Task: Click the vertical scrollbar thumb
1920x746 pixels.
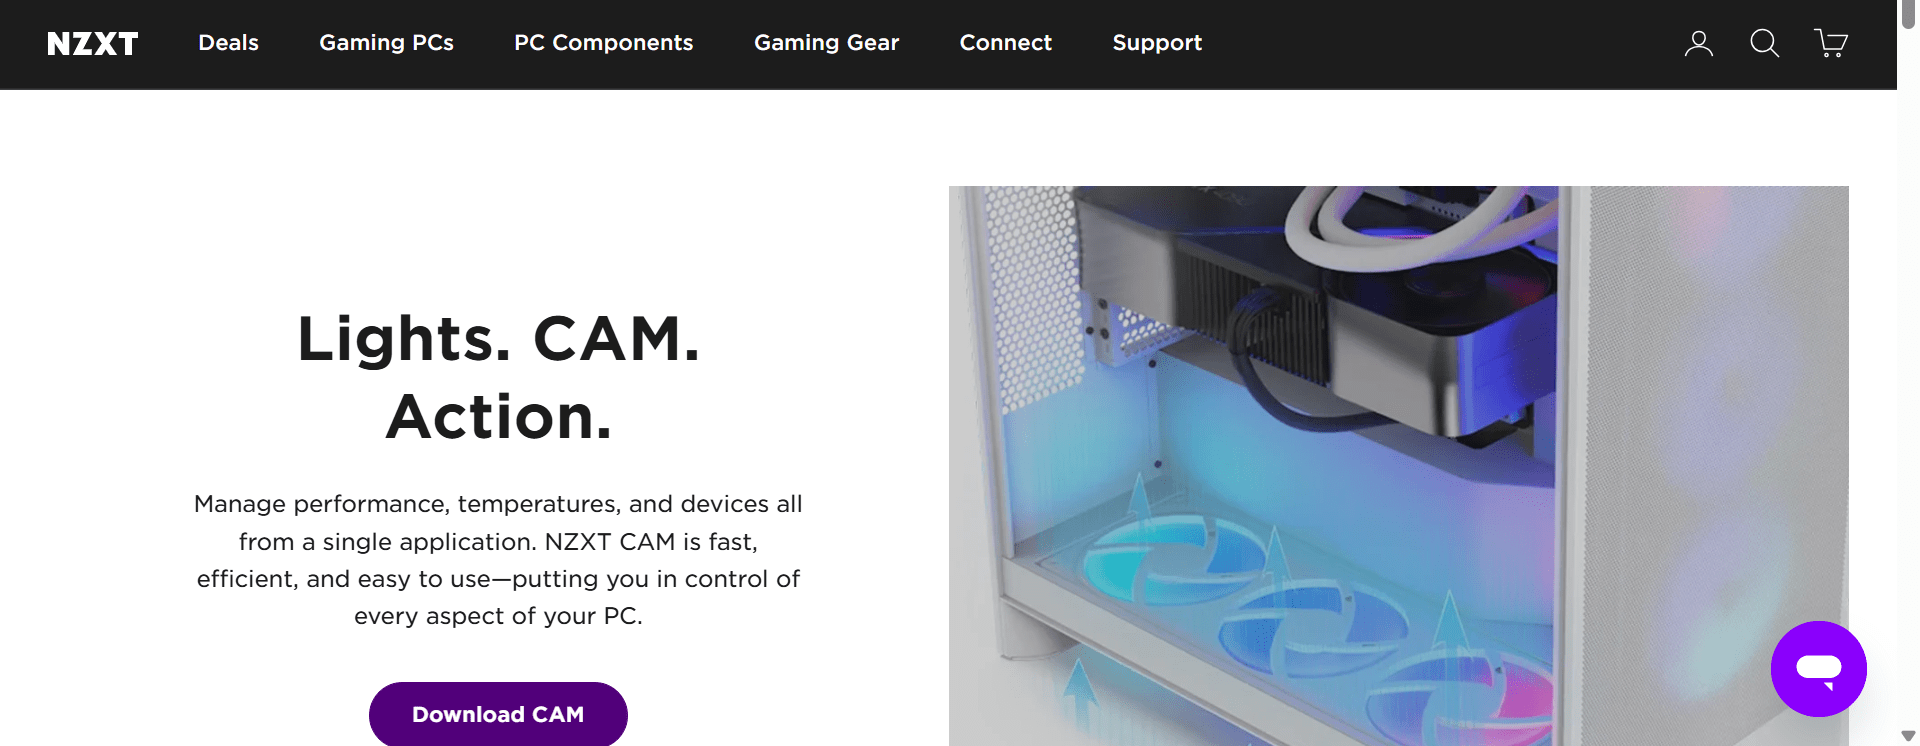Action: [1908, 16]
